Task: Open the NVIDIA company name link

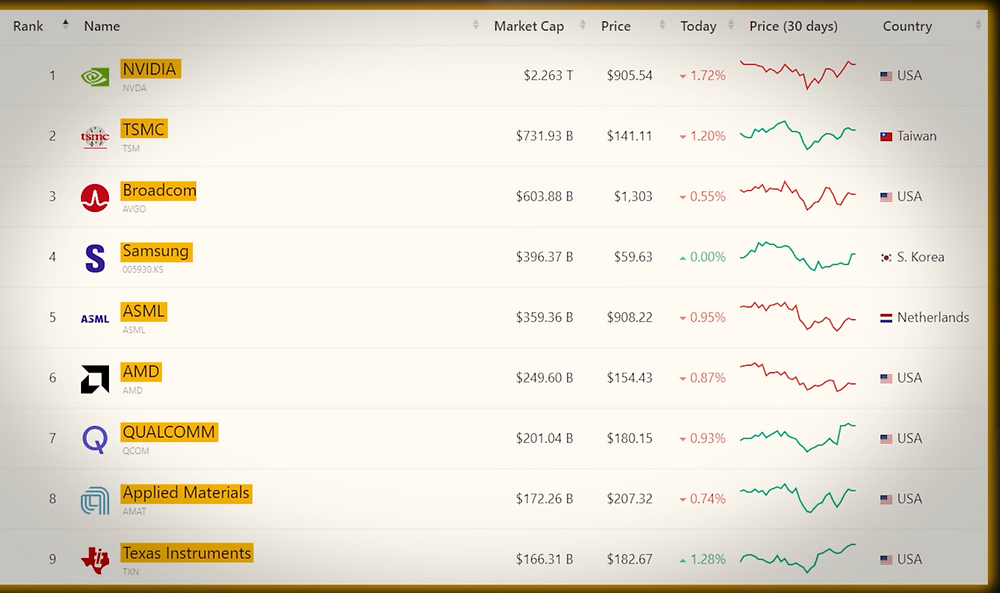Action: pyautogui.click(x=149, y=69)
